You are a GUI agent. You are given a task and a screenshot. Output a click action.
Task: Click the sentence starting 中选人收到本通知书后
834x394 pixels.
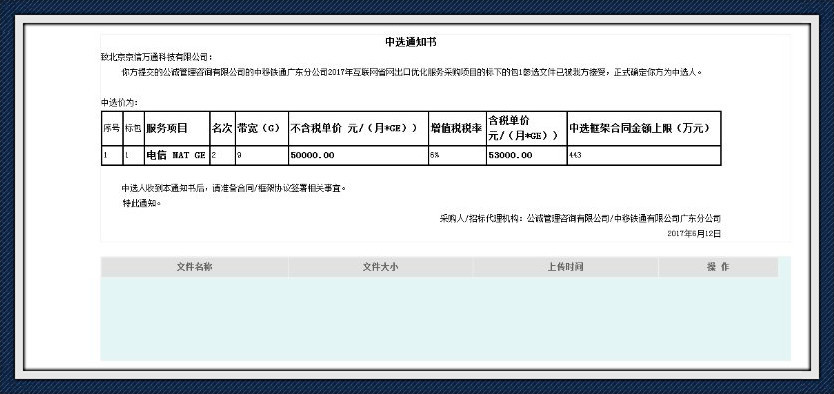(x=234, y=188)
